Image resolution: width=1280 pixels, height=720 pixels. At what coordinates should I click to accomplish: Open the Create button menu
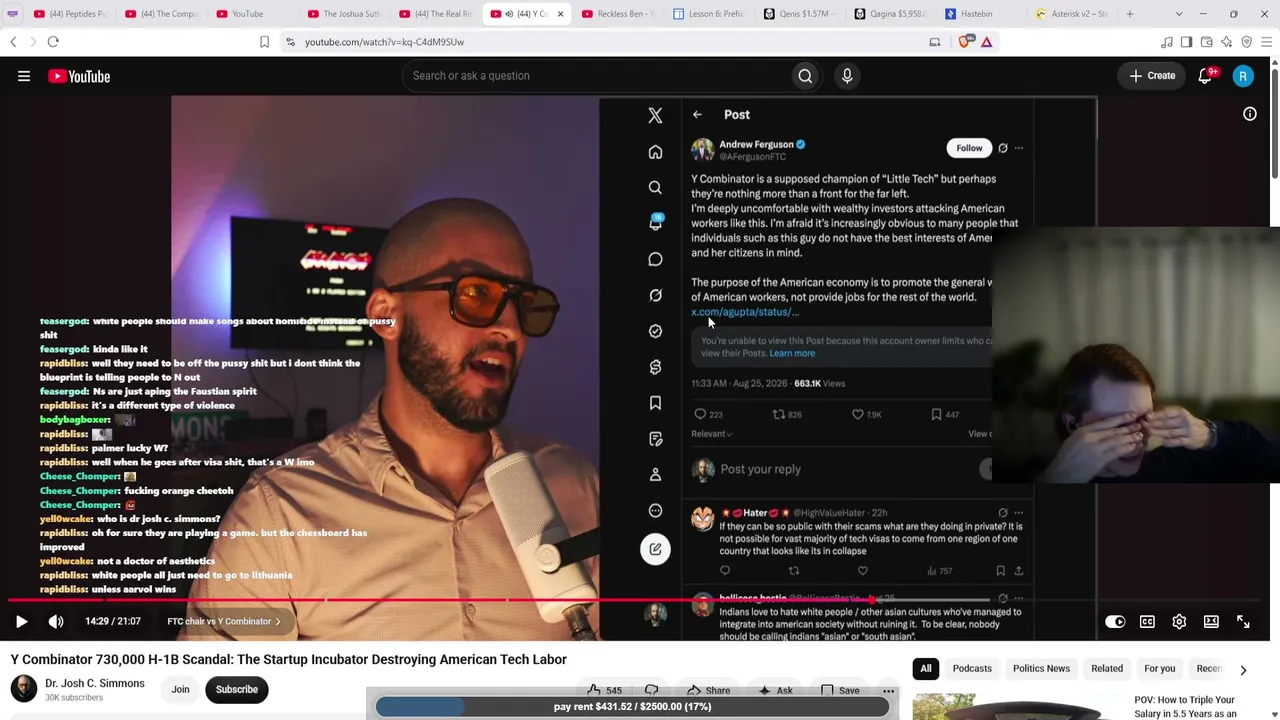[1152, 76]
